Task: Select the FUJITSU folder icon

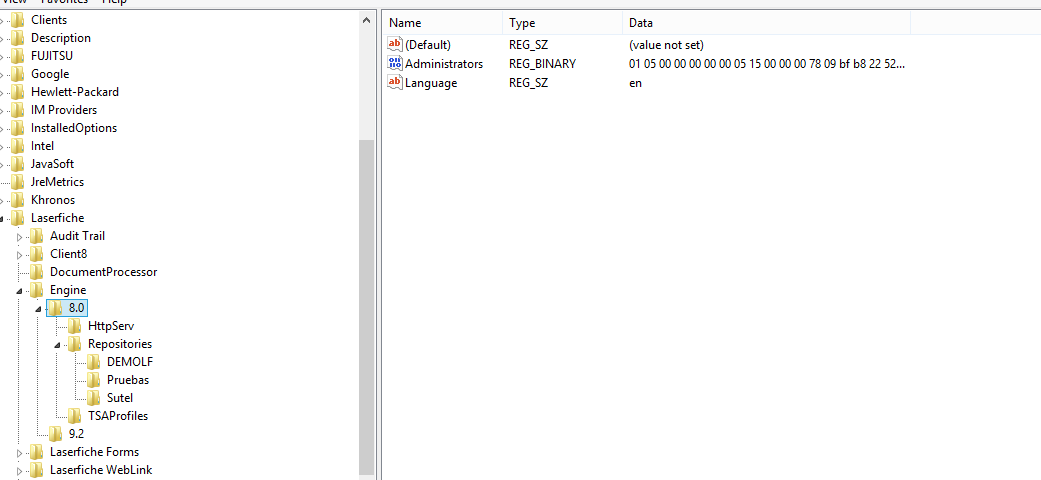Action: (17, 56)
